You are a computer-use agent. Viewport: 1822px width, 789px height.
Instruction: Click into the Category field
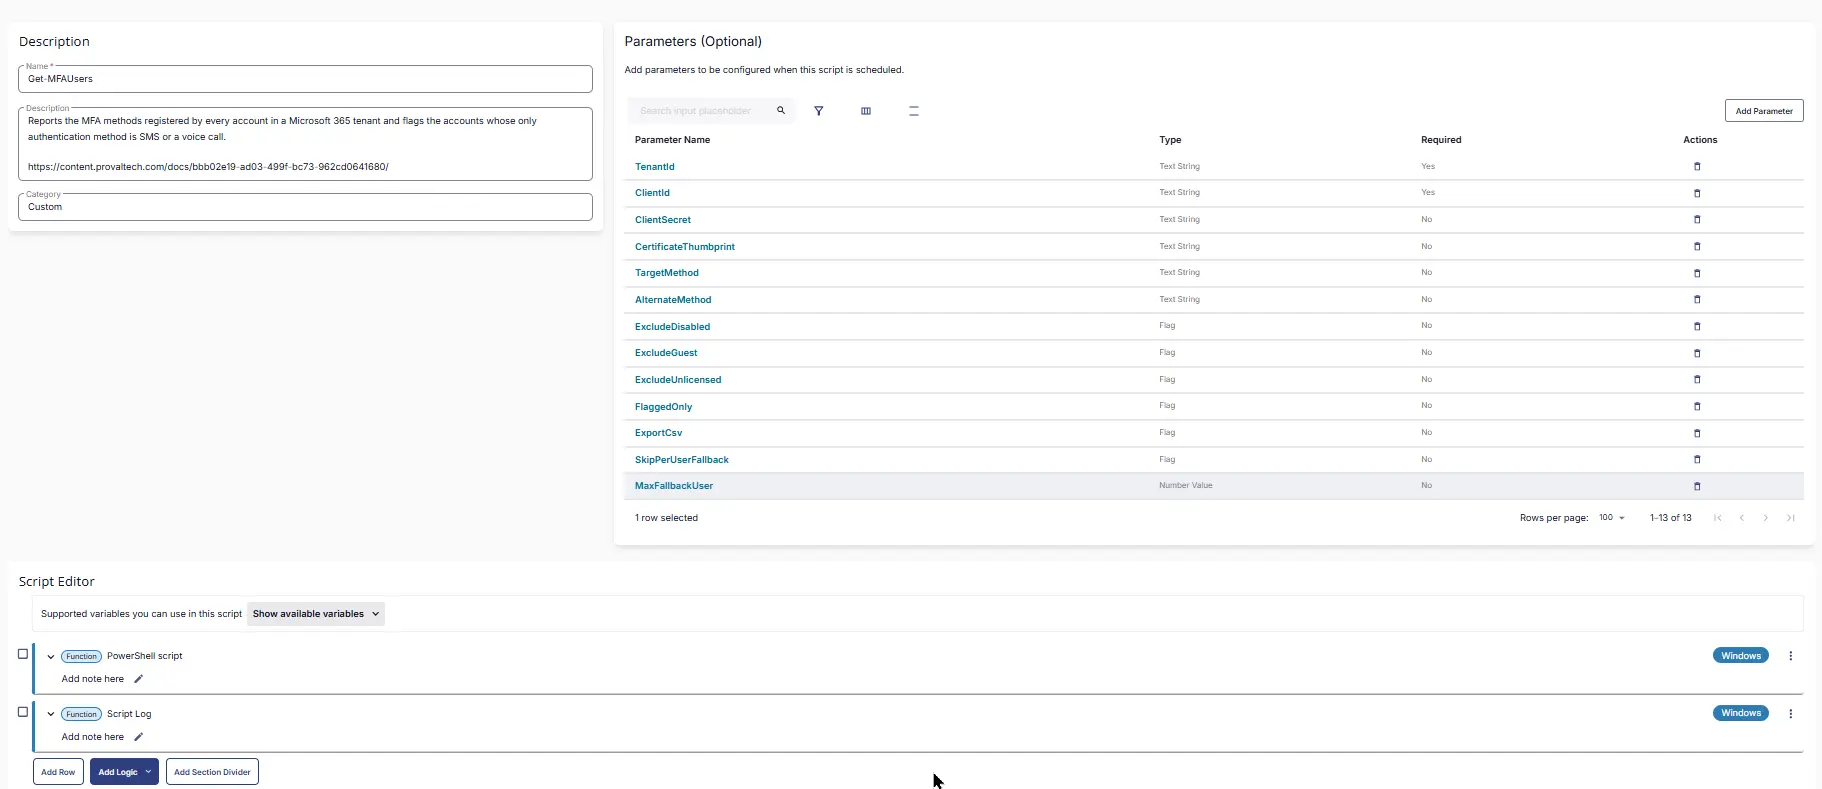pyautogui.click(x=305, y=207)
